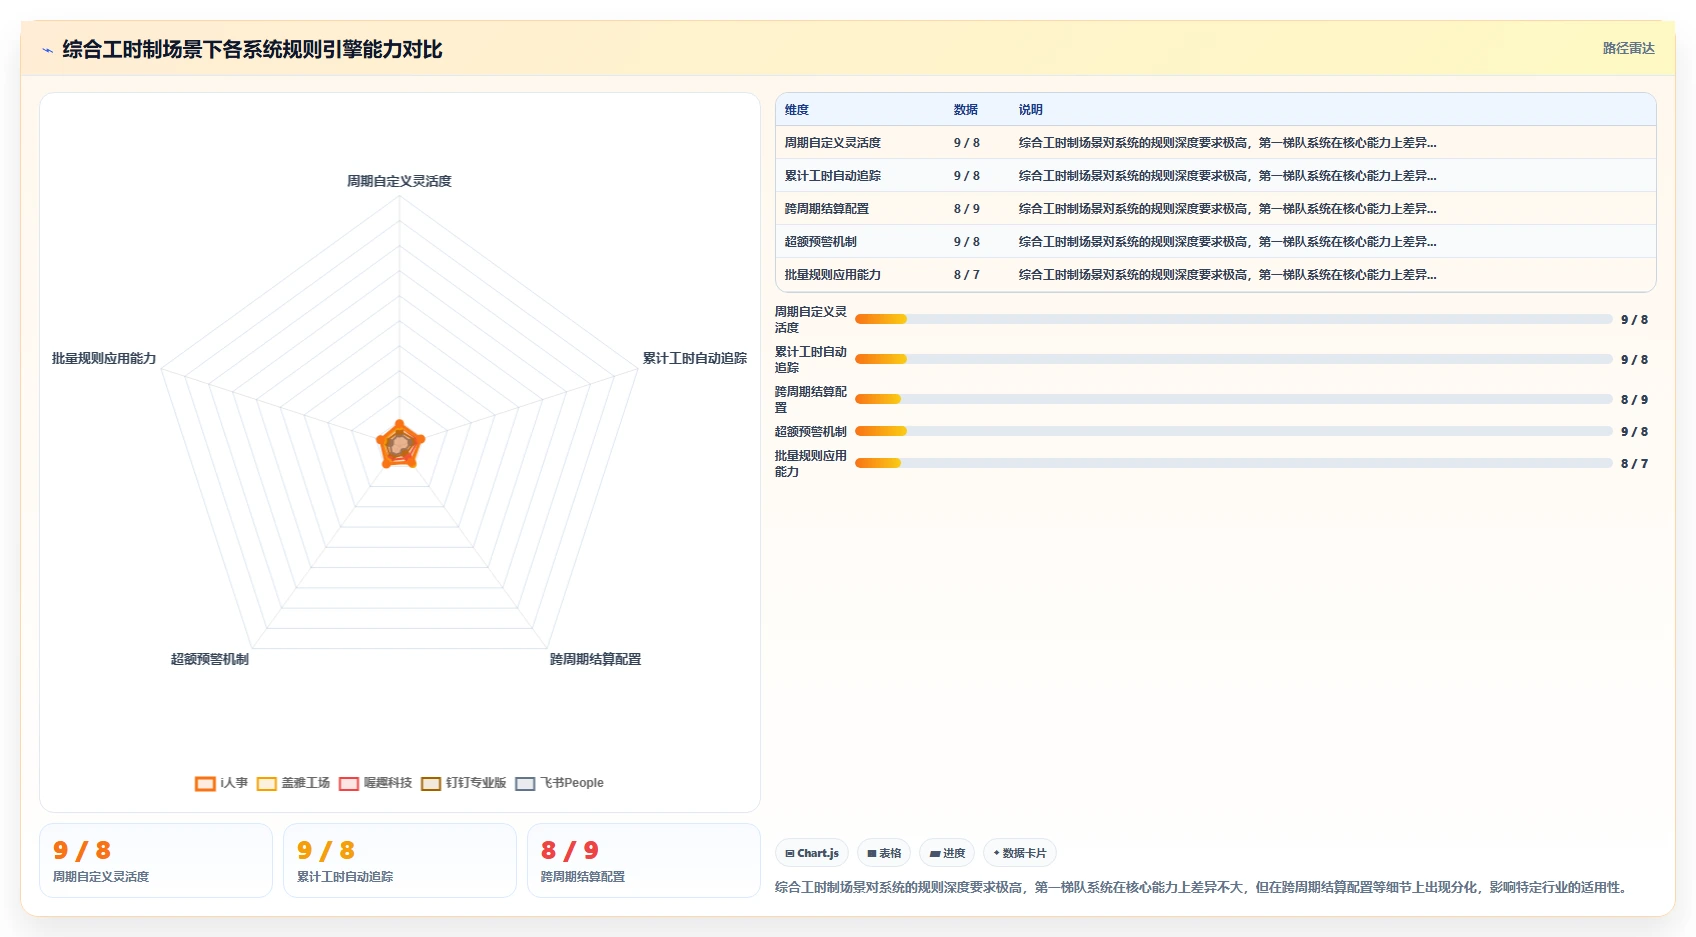Click radar axis label 批量规则应用能力
Image resolution: width=1696 pixels, height=937 pixels.
tap(104, 358)
